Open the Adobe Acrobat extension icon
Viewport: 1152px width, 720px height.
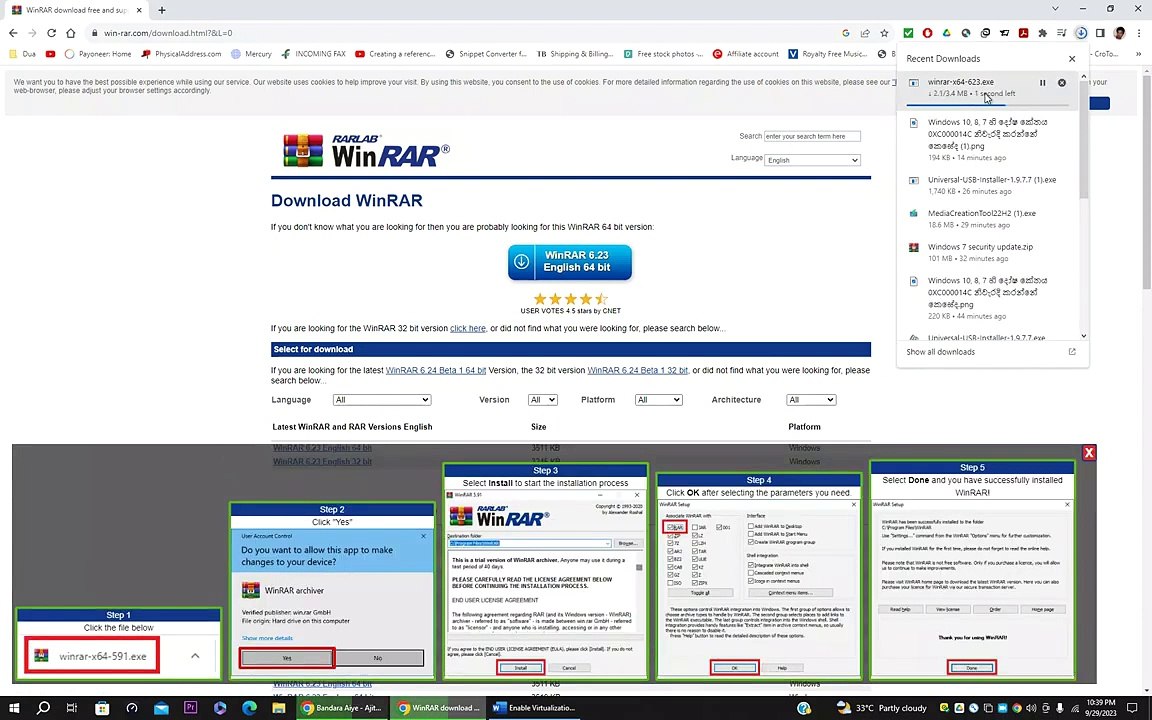1023,33
